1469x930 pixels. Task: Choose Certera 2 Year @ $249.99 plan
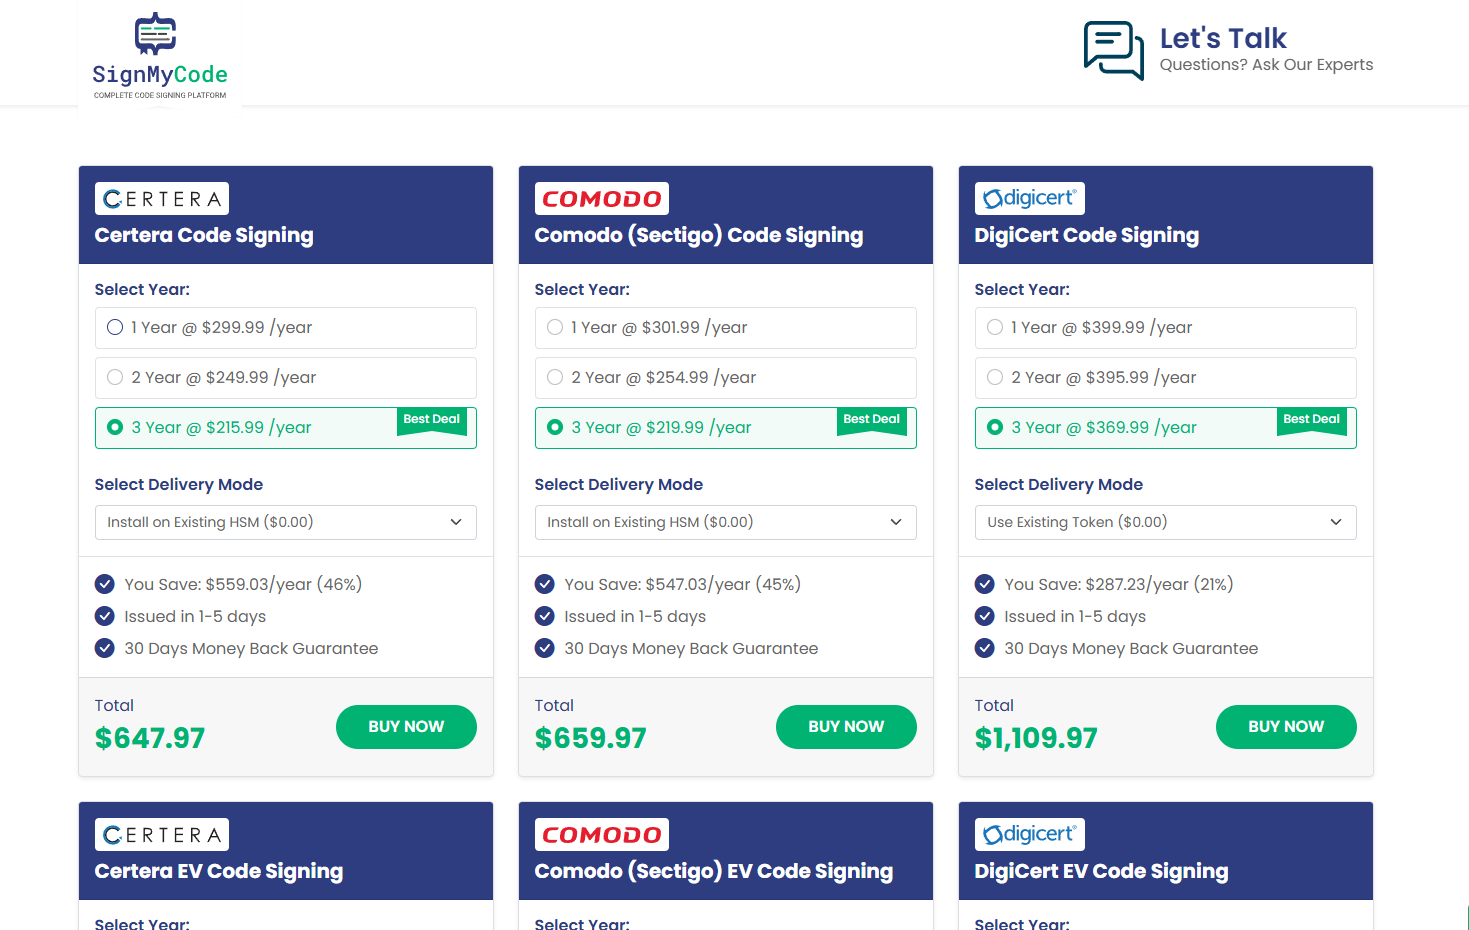coord(115,378)
